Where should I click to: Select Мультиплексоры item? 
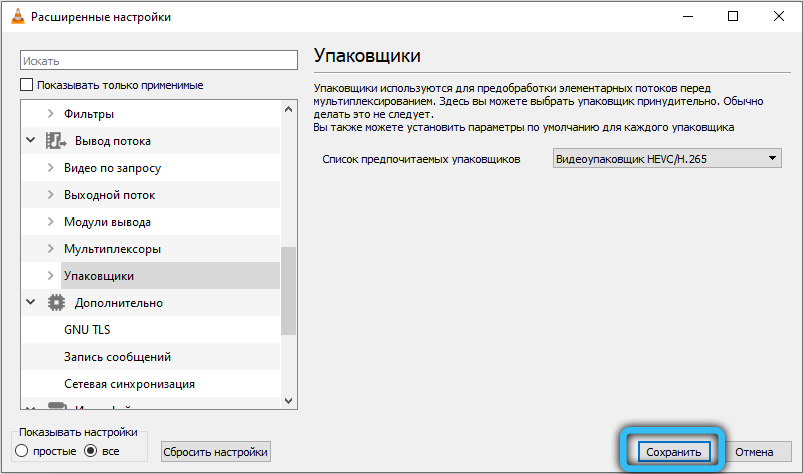[x=112, y=249]
